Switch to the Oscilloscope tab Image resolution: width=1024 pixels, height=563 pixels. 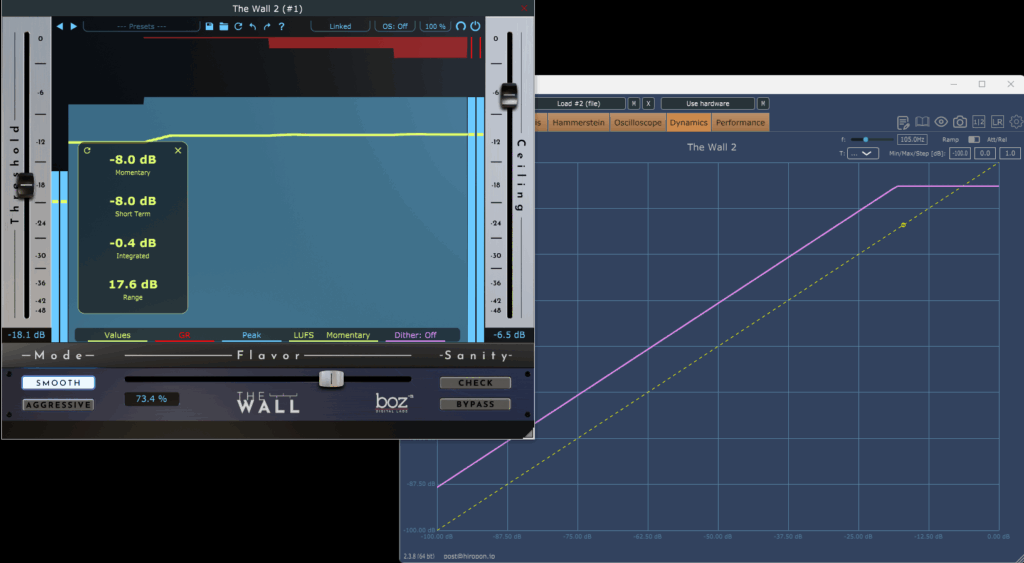coord(638,122)
